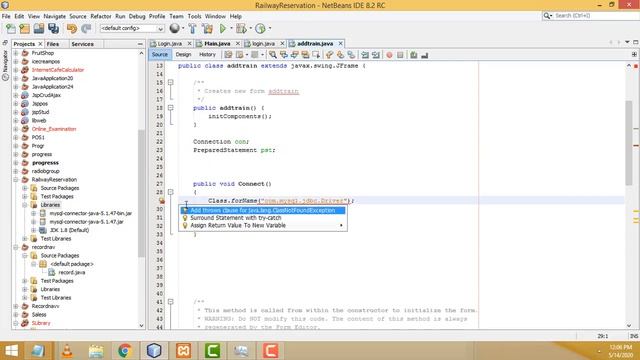Screen dimensions: 640x360
Task: Click the Projects panel vertical scrollbar
Action: pos(141,194)
